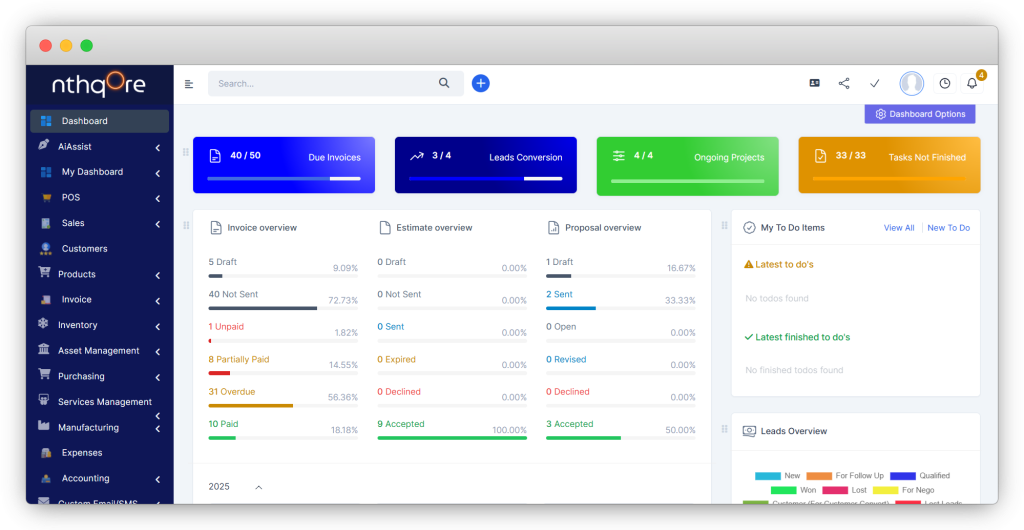Click the Leads Conversion progress bar
1024x530 pixels.
pos(486,178)
